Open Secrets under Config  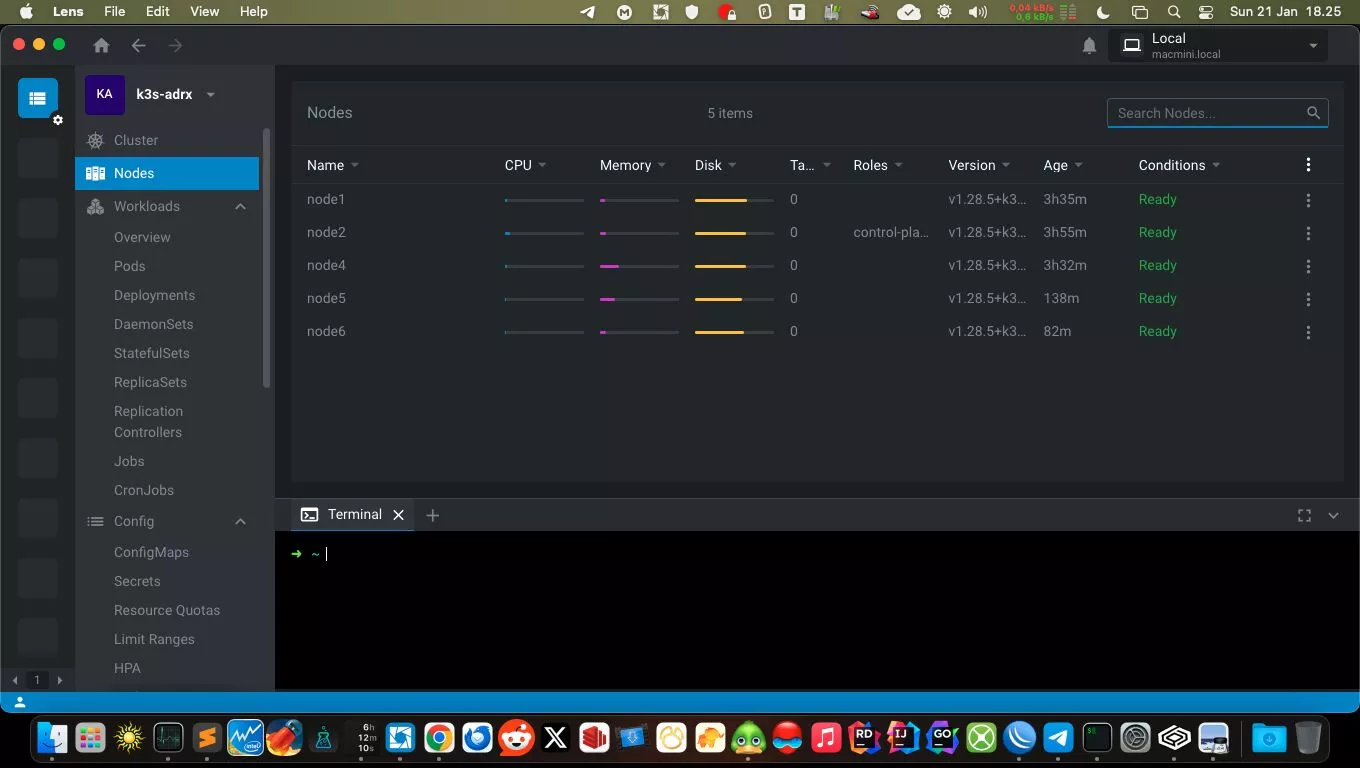137,581
